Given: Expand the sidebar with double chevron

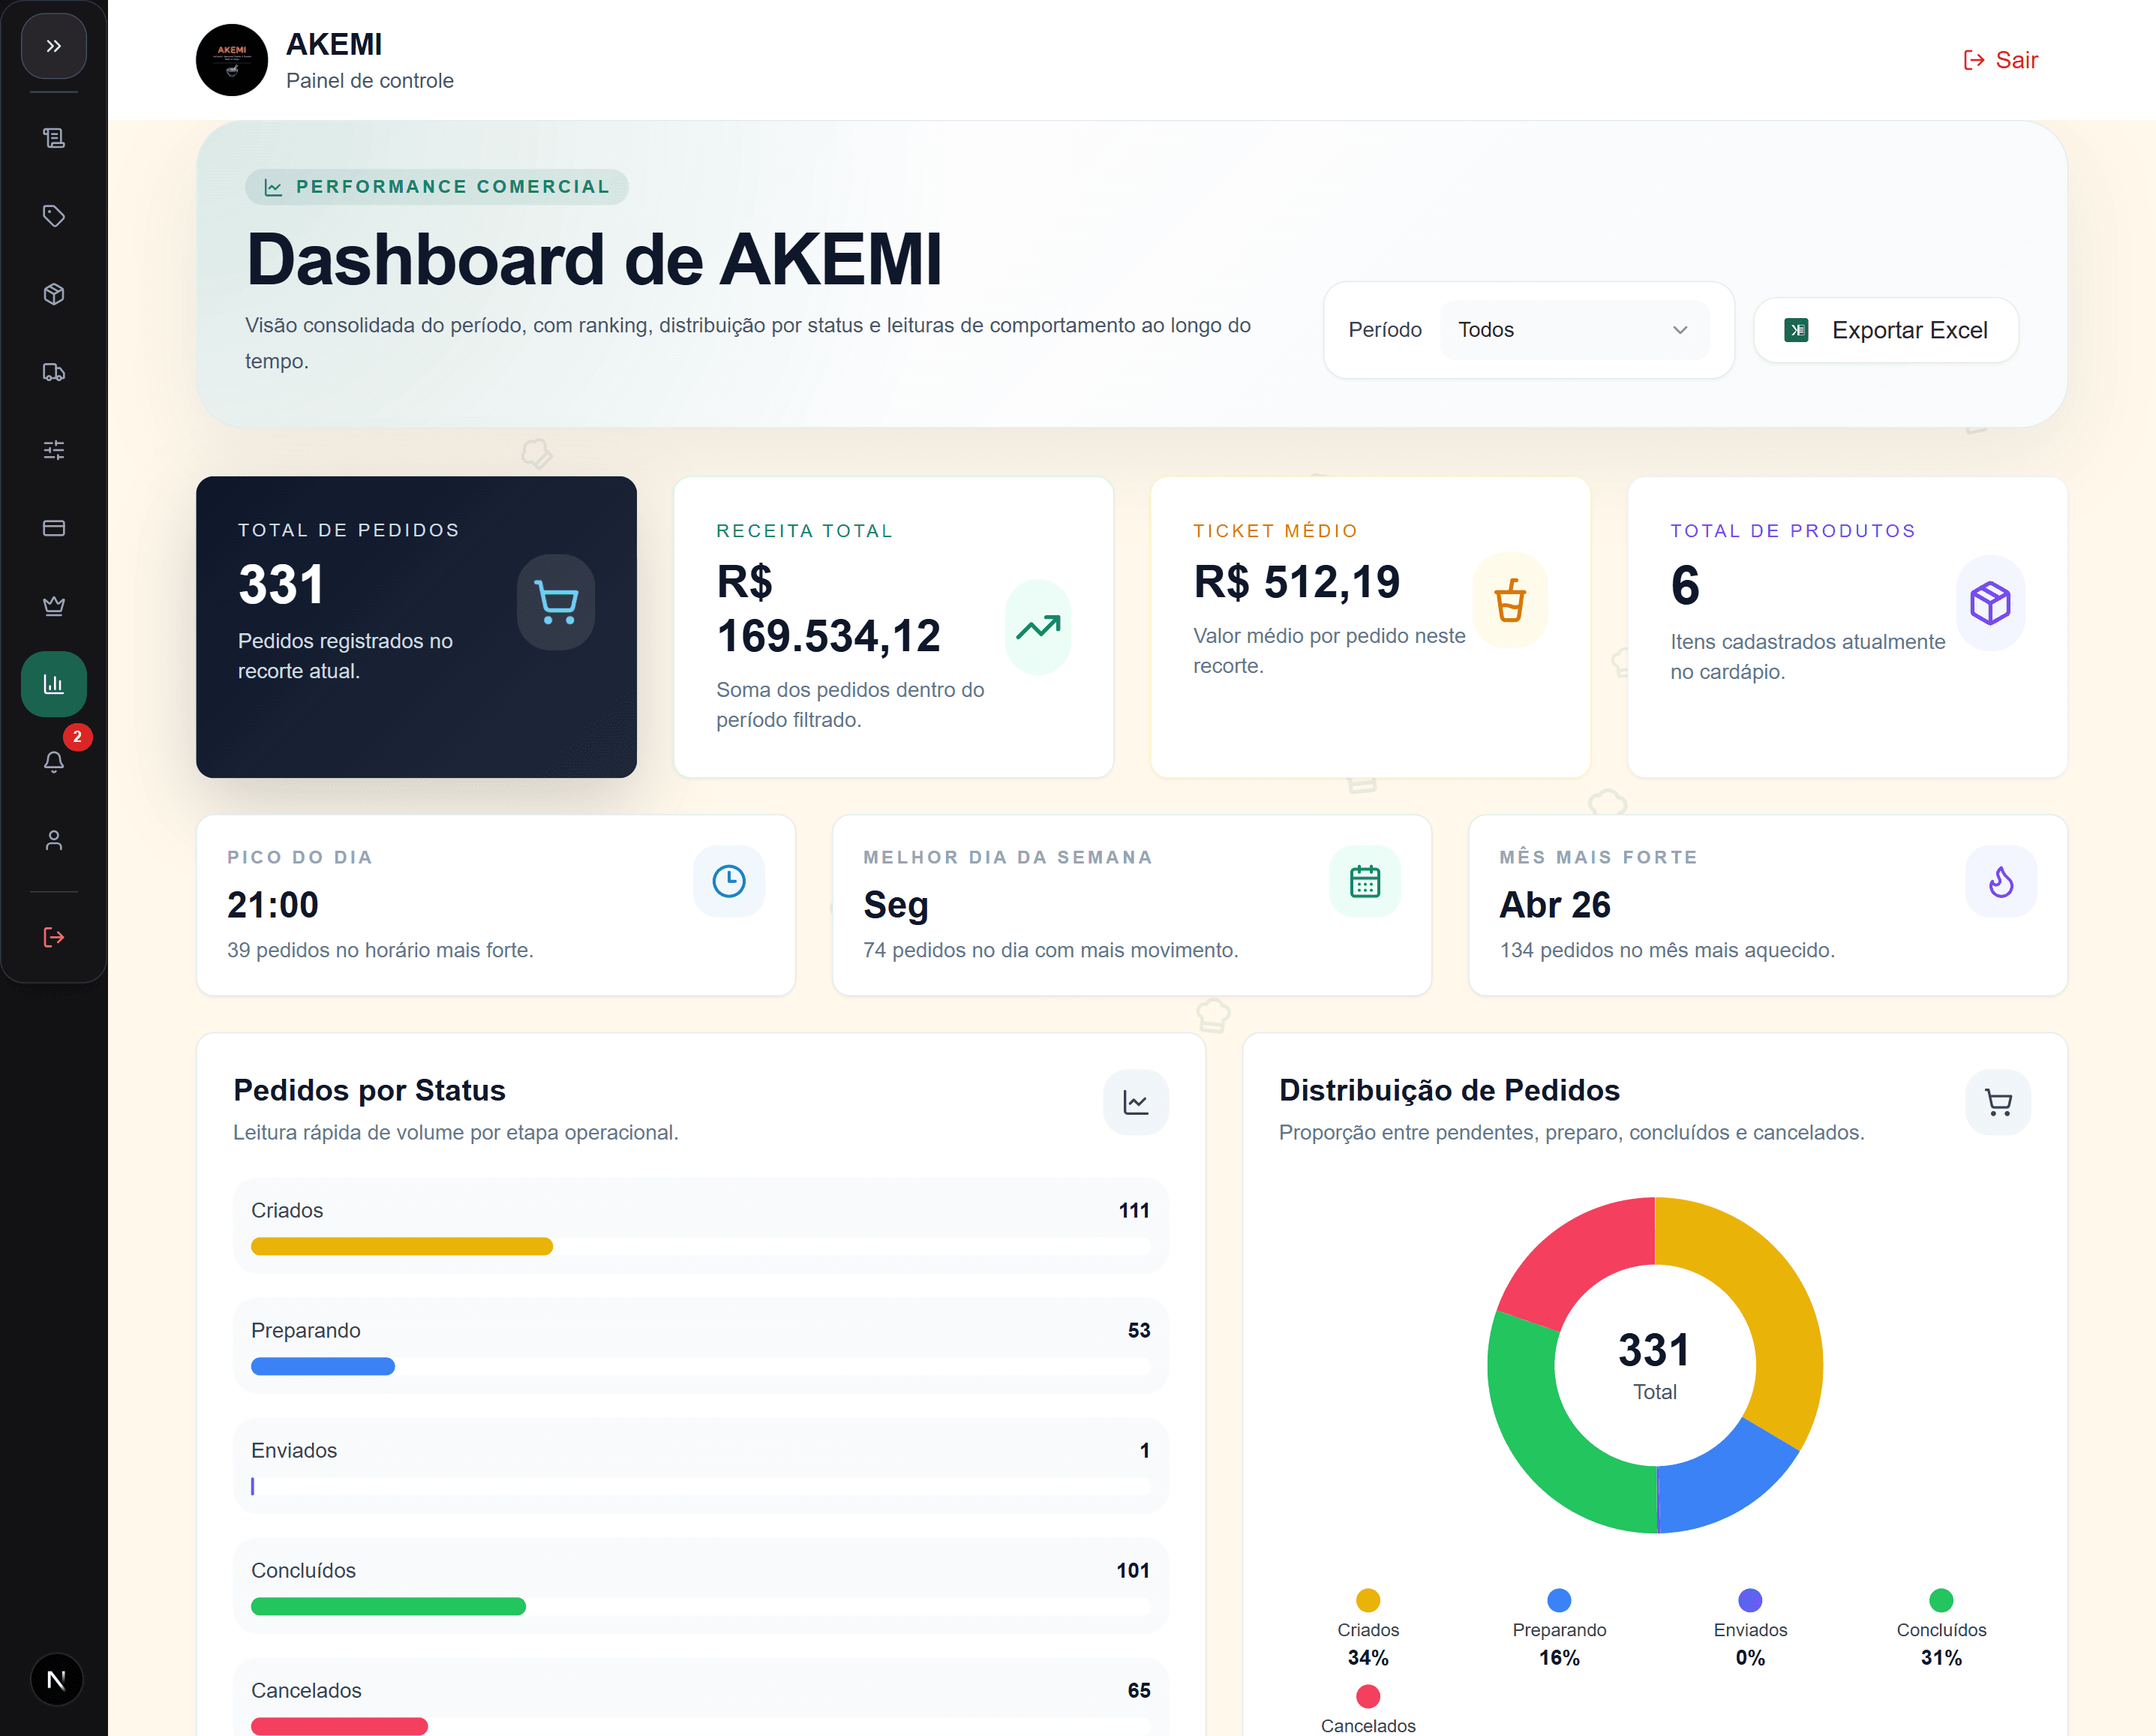Looking at the screenshot, I should (x=54, y=46).
